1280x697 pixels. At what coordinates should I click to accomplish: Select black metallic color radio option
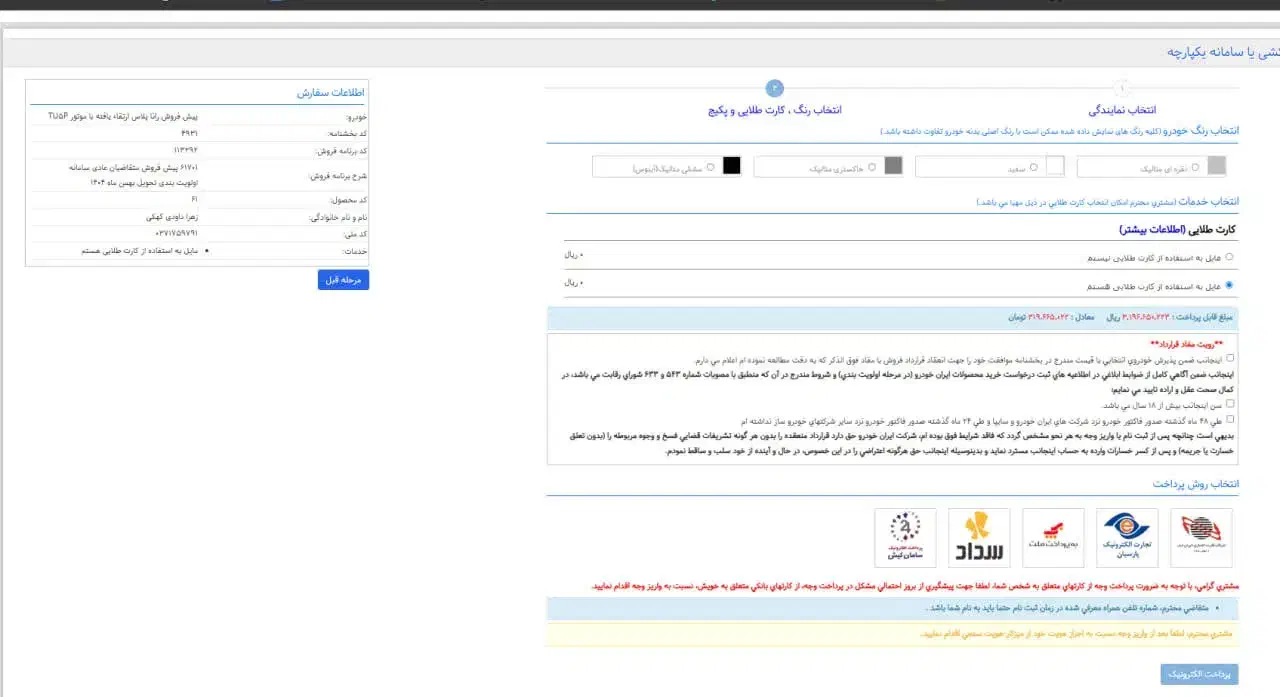(x=710, y=167)
